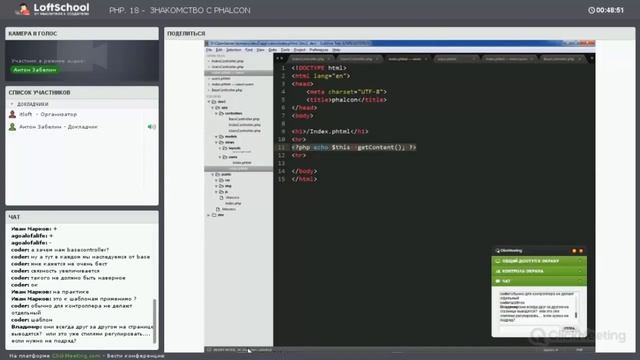
Task: Open the Help menu in Sublime Text
Action: 336,50
